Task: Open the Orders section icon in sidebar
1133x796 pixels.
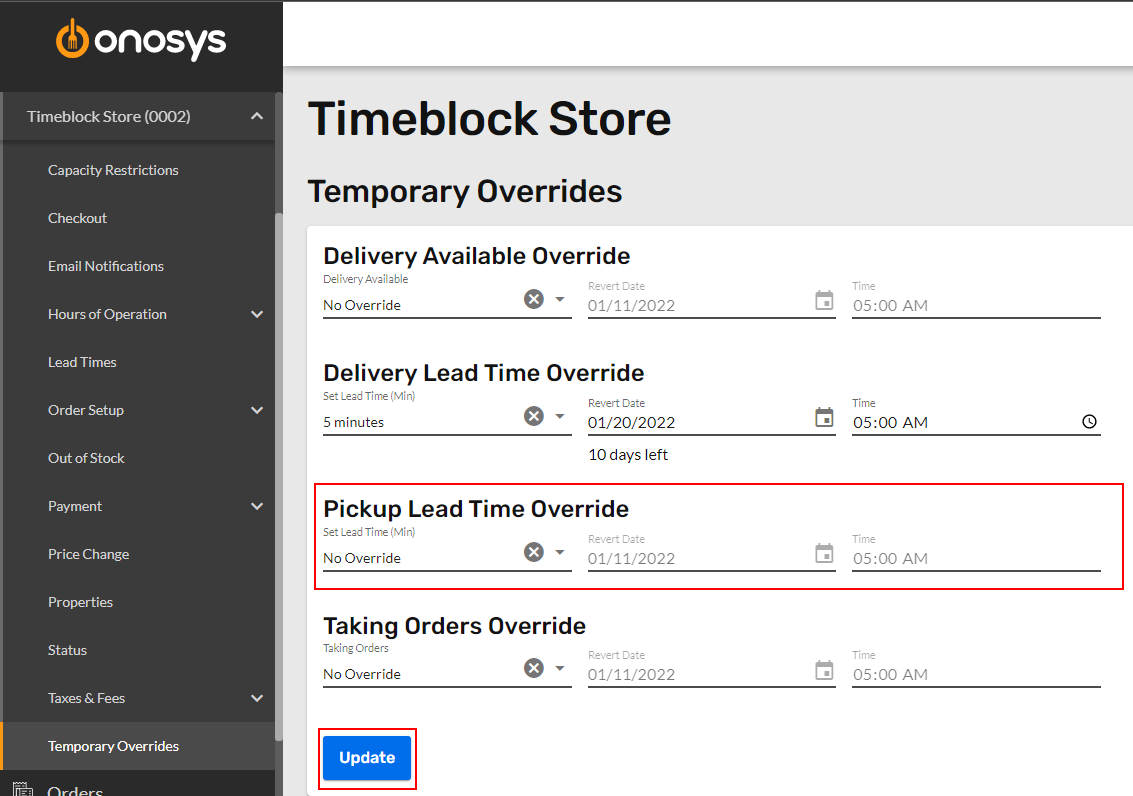Action: click(22, 789)
